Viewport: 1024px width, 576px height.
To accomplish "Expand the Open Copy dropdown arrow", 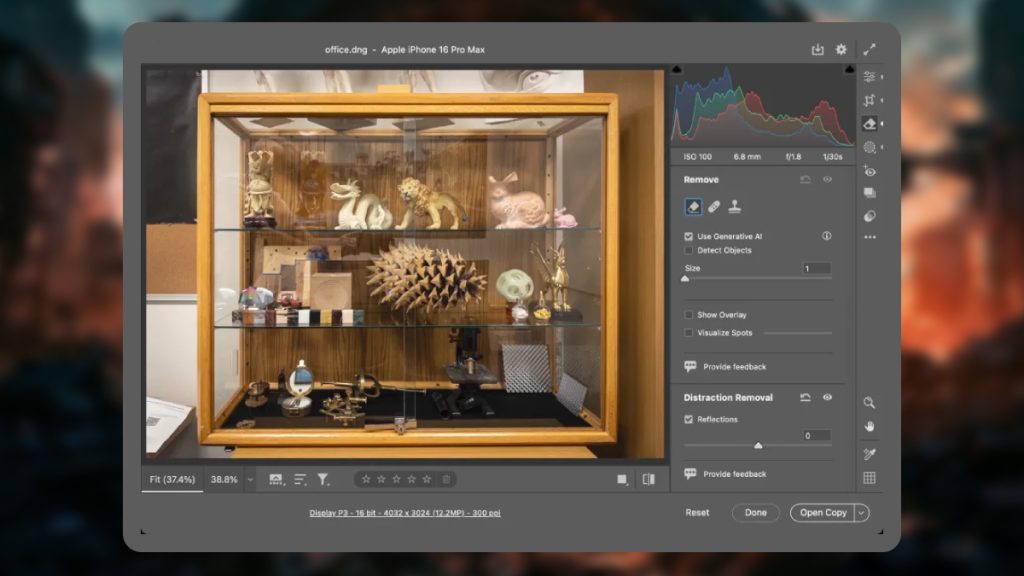I will [859, 512].
